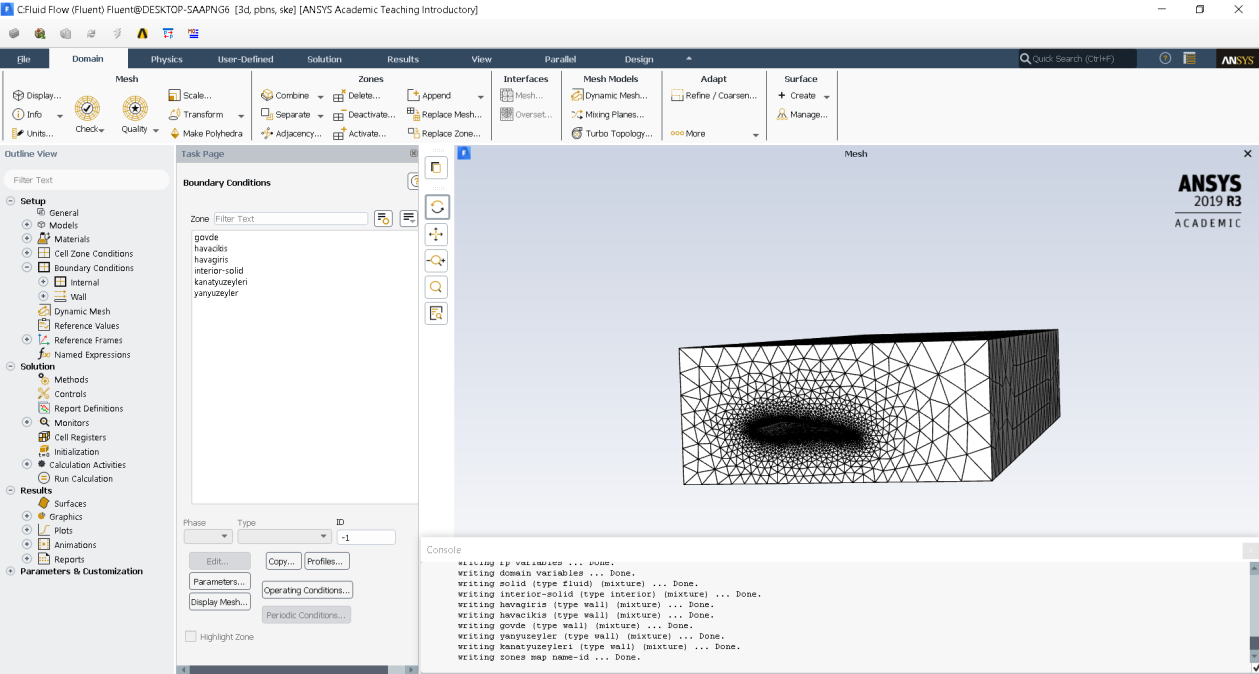Viewport: 1259px width, 674px height.
Task: Open the Units settings
Action: 33,133
